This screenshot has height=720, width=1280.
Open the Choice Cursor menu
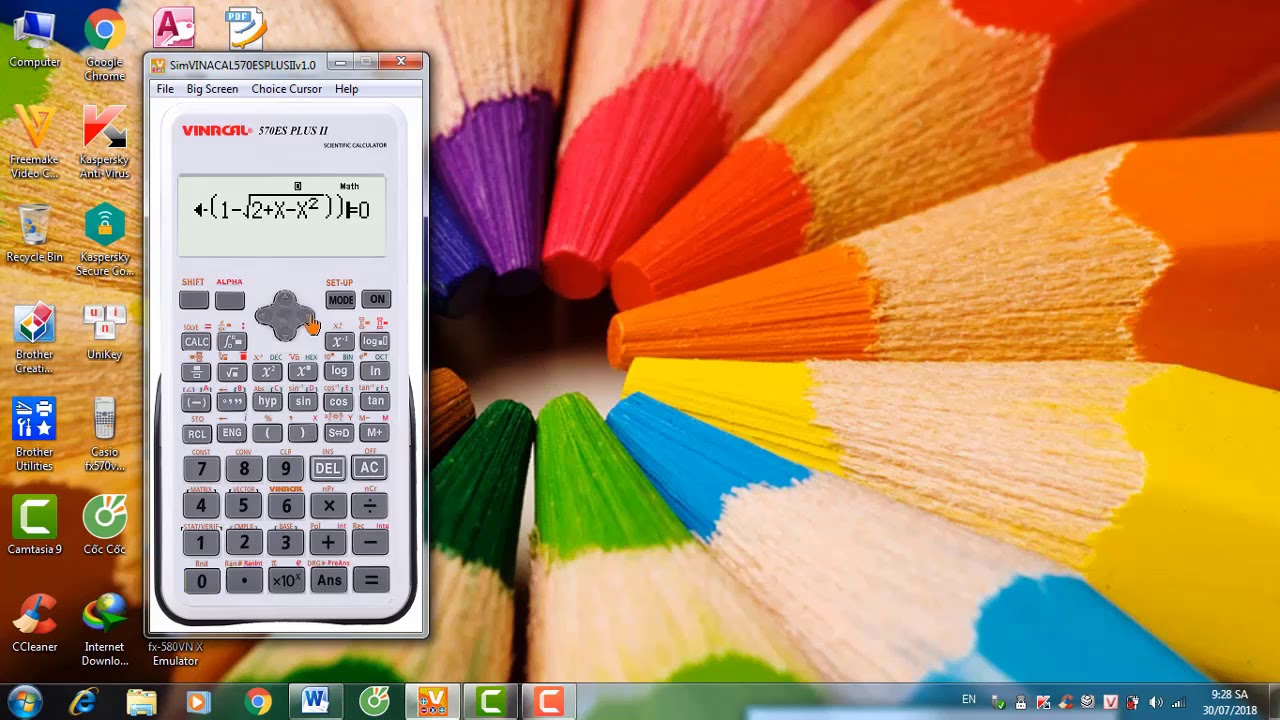287,89
